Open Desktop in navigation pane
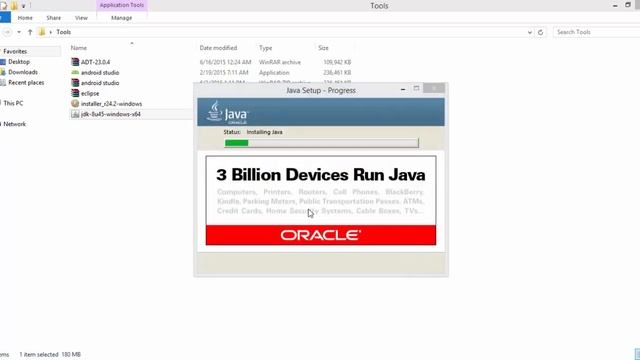640x360 pixels. click(19, 62)
